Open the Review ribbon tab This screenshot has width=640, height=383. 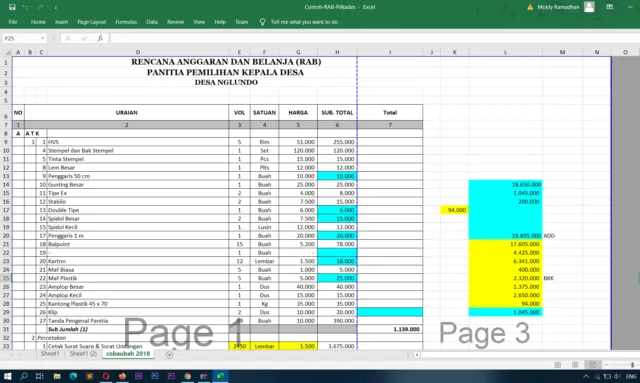(176, 22)
